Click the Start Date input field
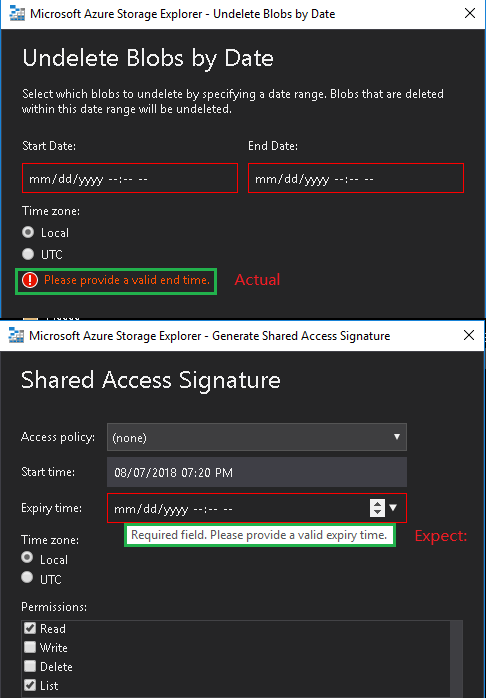 [x=130, y=178]
